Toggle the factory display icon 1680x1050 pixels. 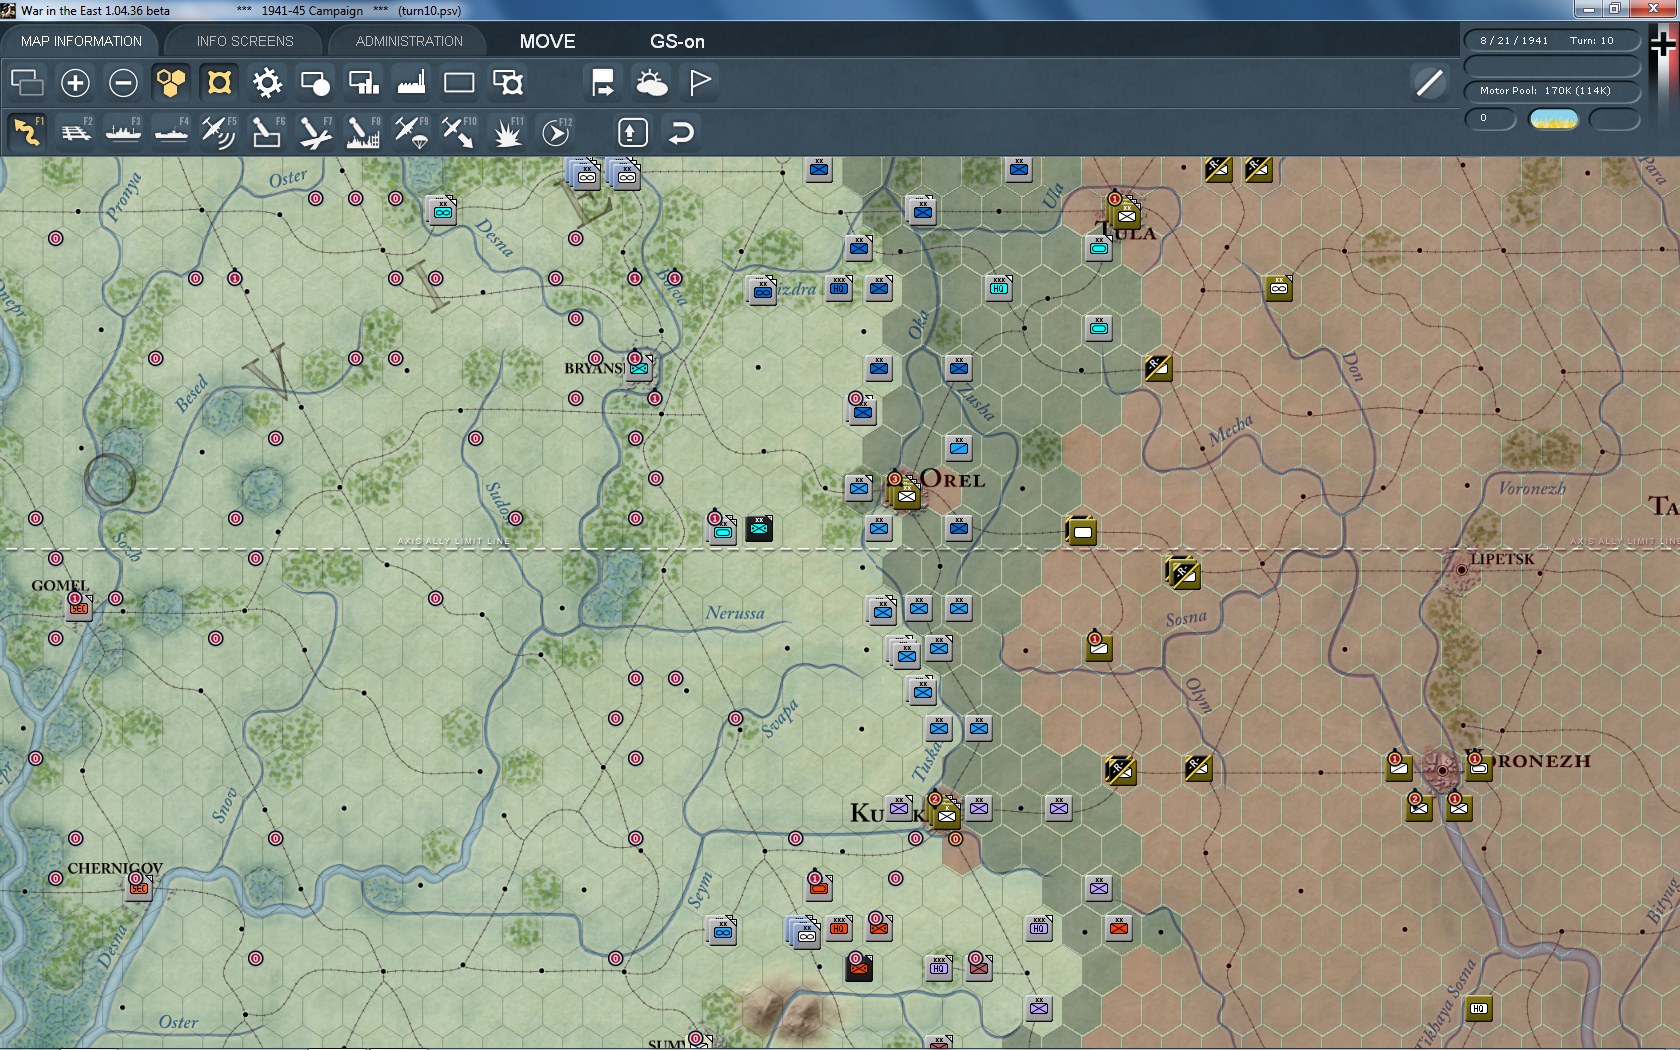point(411,82)
